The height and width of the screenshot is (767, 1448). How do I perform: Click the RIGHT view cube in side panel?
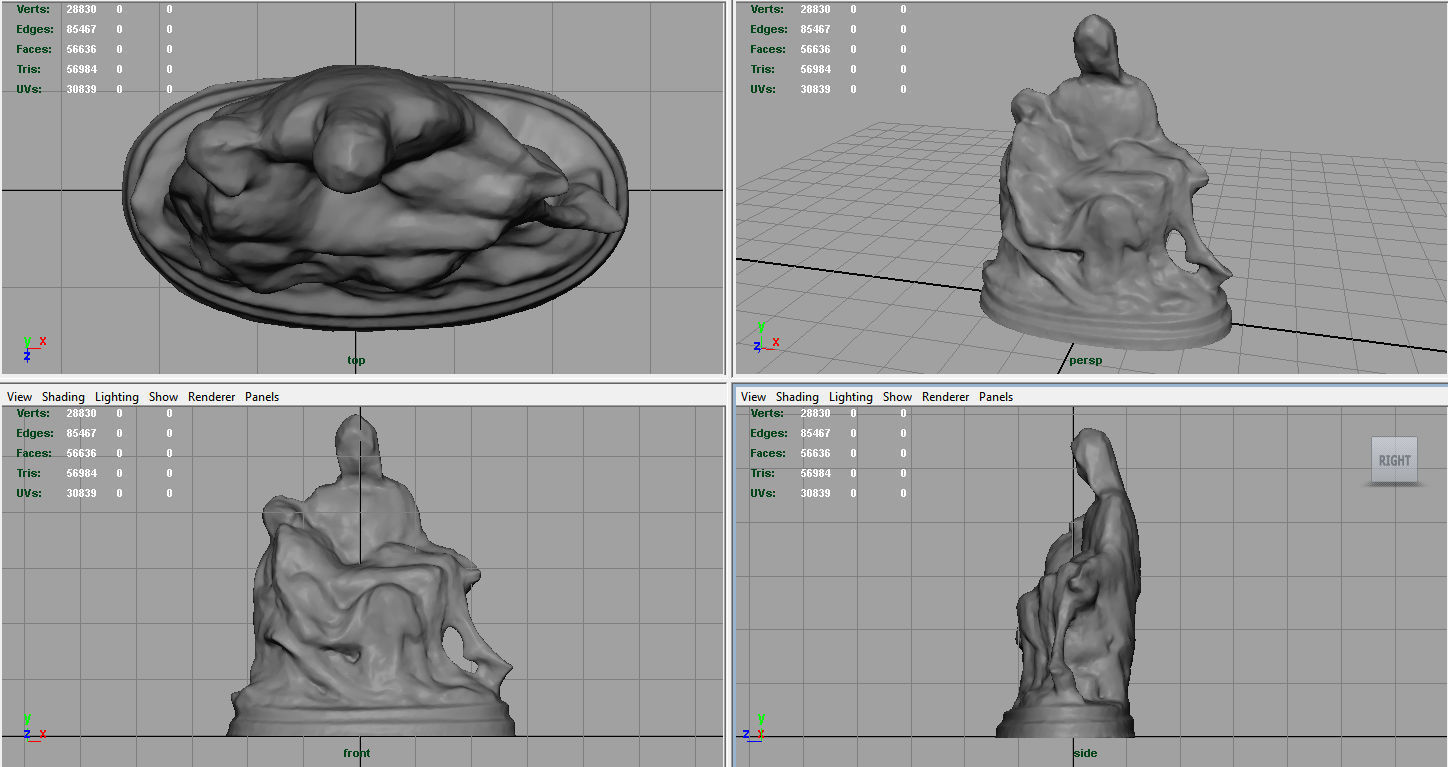[x=1394, y=460]
